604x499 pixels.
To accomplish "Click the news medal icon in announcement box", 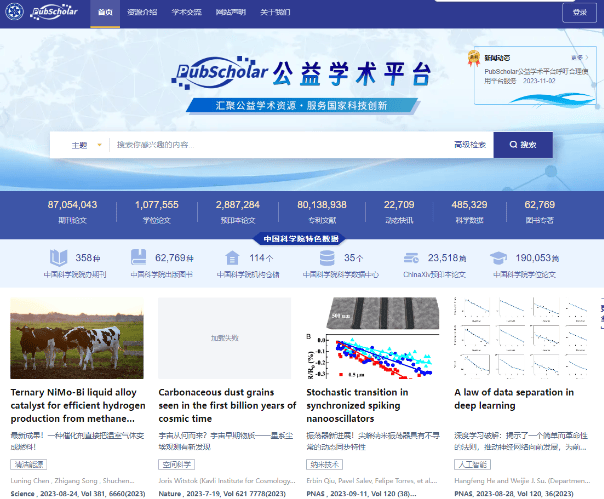I will coord(473,59).
